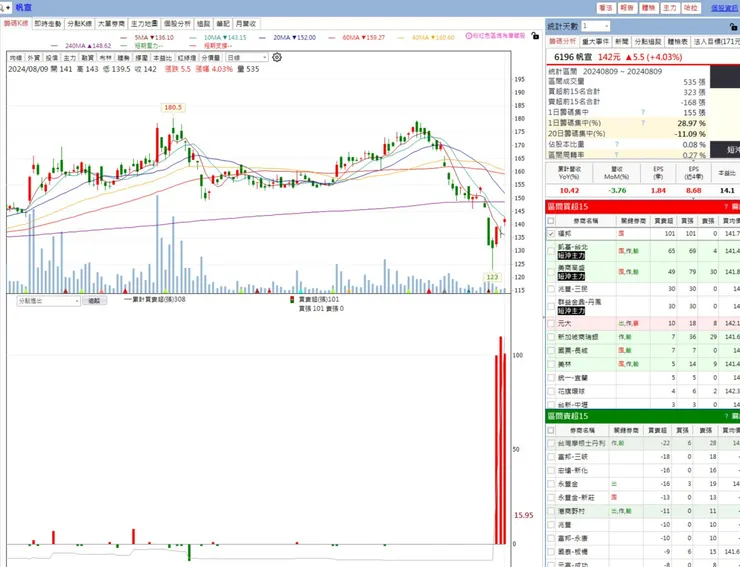Check the 美商高盛 broker checkbox
740x567 pixels.
(551, 272)
